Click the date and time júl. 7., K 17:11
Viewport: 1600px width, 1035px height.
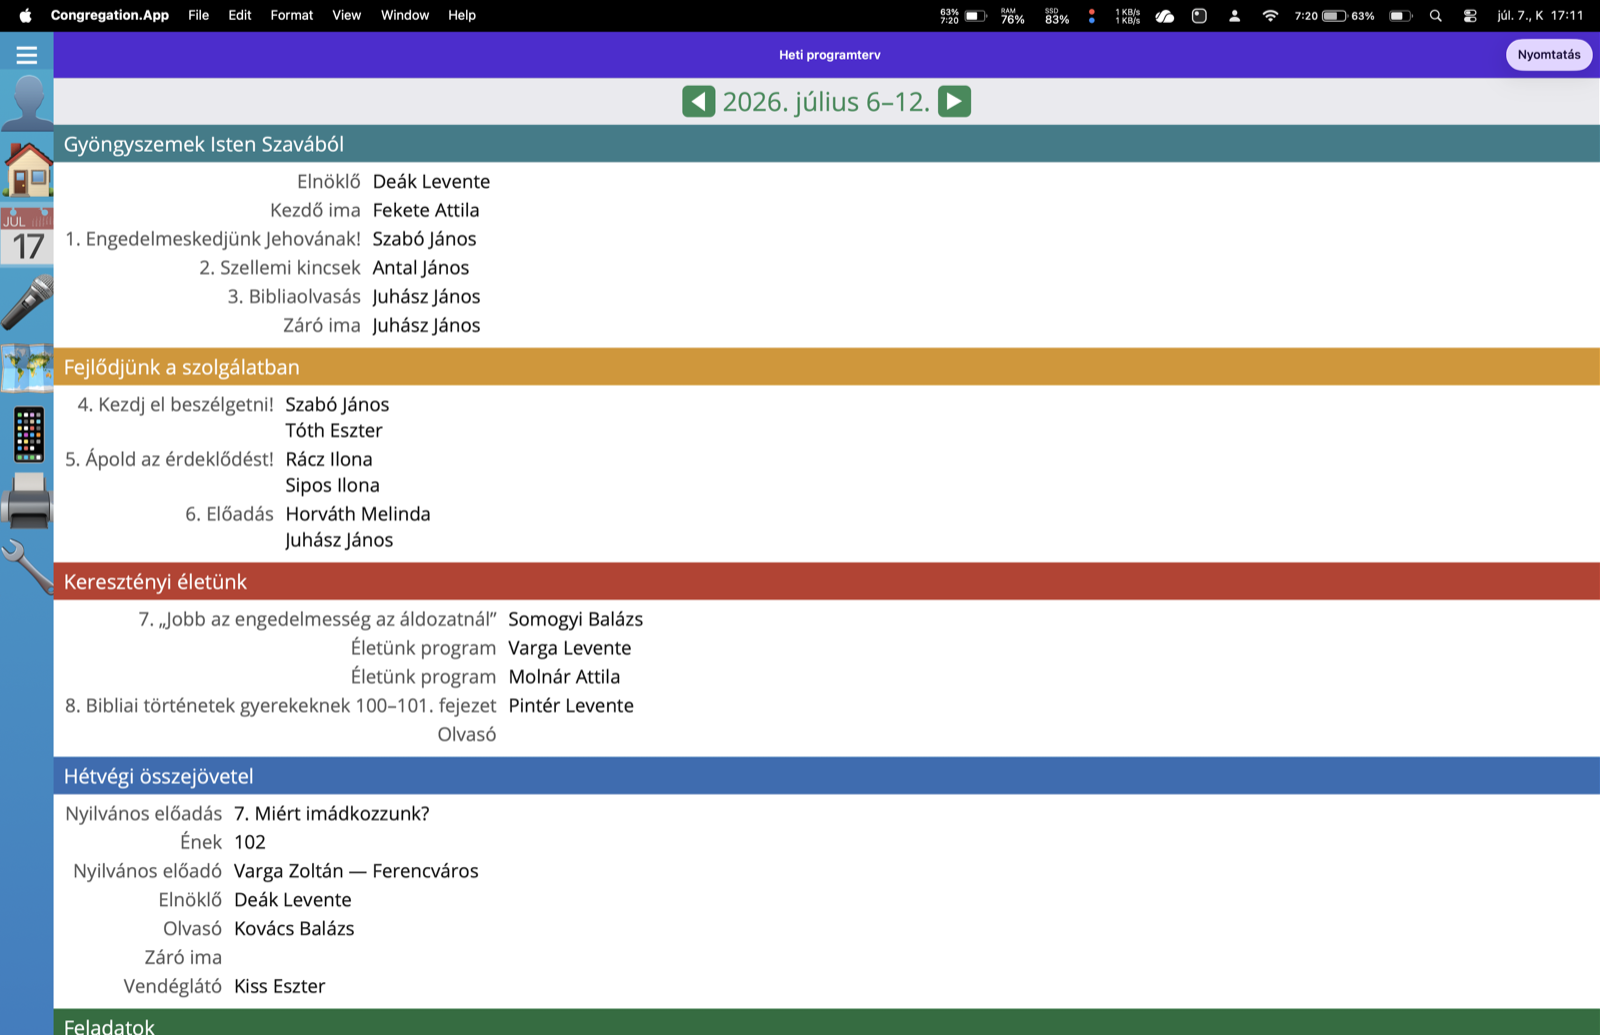1540,15
